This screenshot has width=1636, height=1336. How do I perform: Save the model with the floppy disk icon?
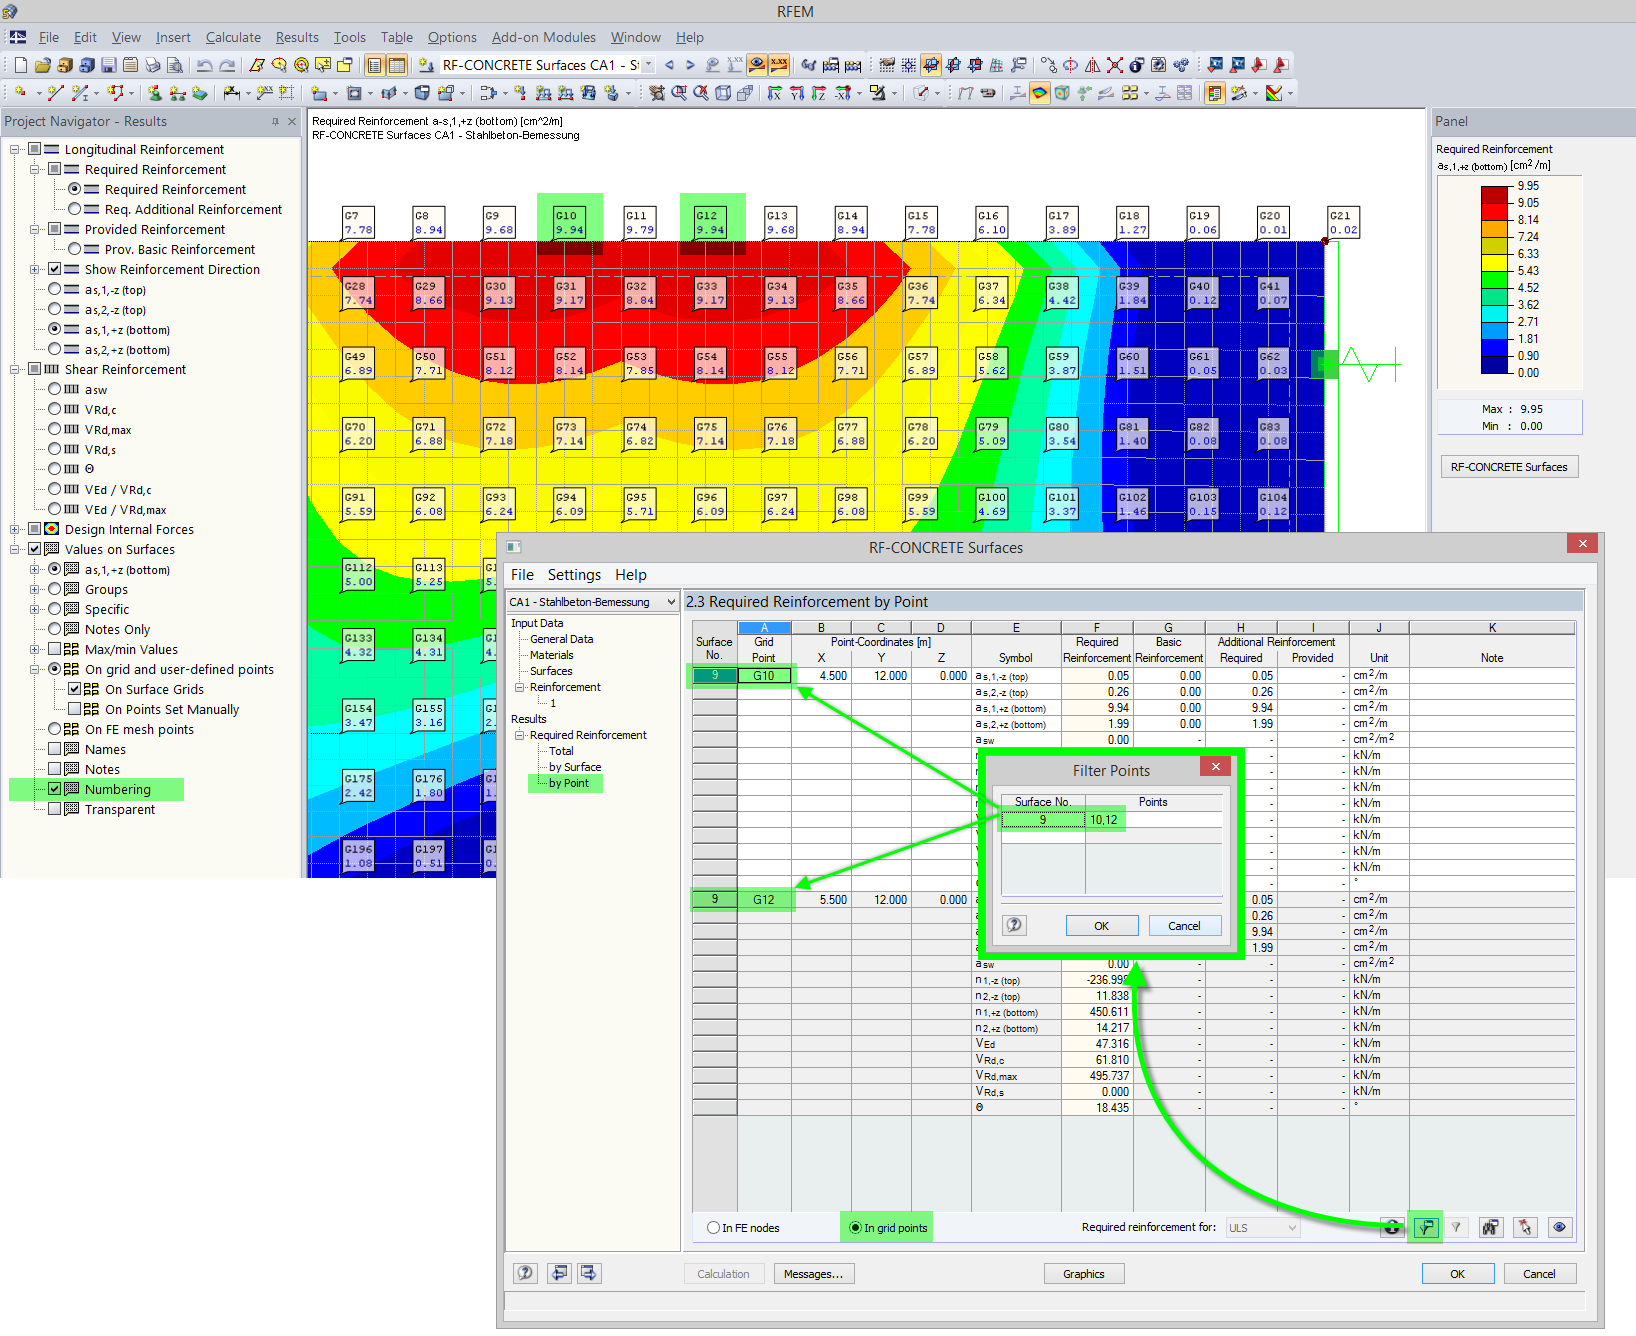point(108,65)
